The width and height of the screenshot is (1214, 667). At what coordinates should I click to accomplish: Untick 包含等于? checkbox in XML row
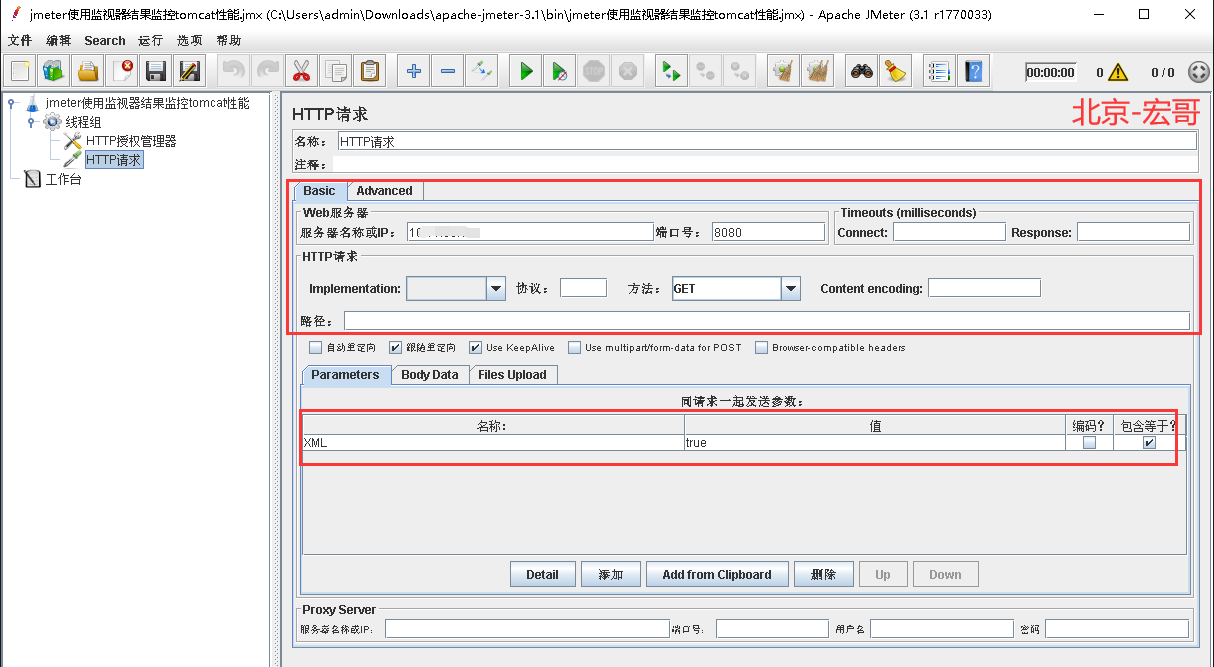pyautogui.click(x=1150, y=443)
